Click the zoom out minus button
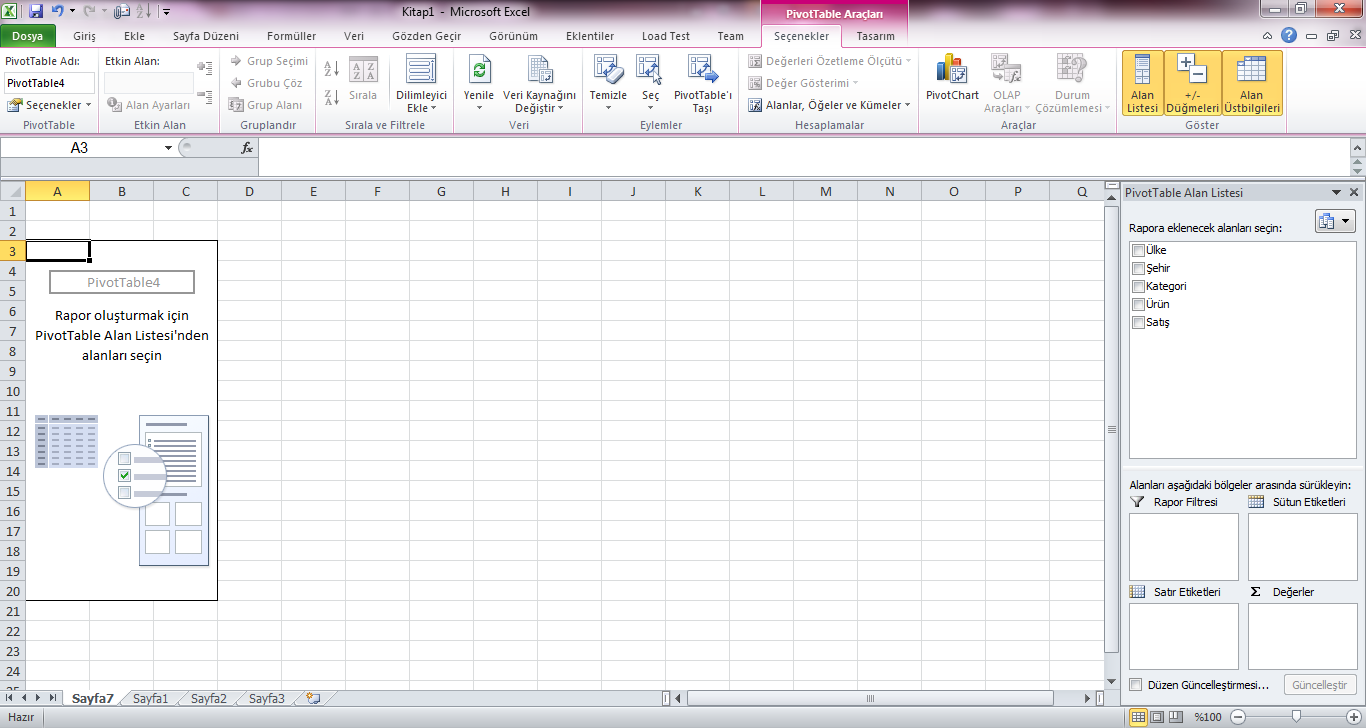Viewport: 1366px width, 728px height. coord(1238,717)
